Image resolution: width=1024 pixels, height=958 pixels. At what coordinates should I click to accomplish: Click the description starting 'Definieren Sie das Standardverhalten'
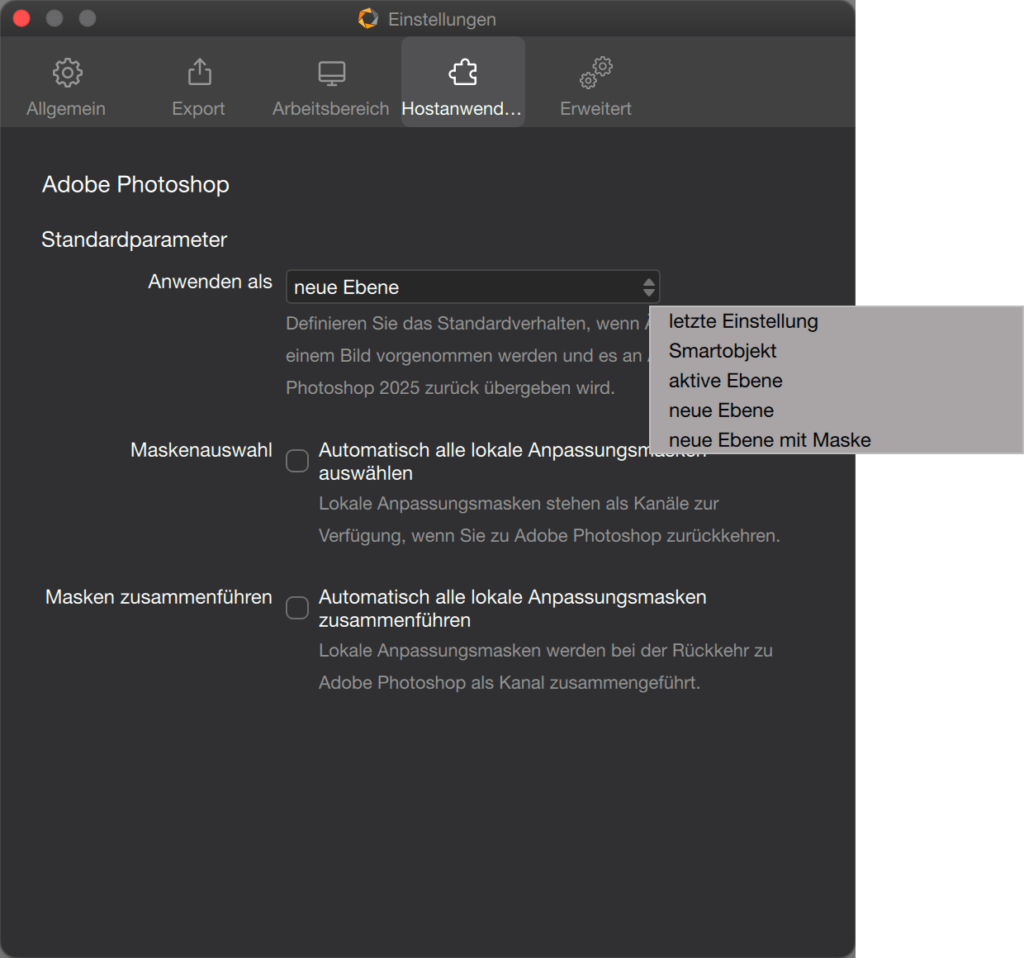466,356
